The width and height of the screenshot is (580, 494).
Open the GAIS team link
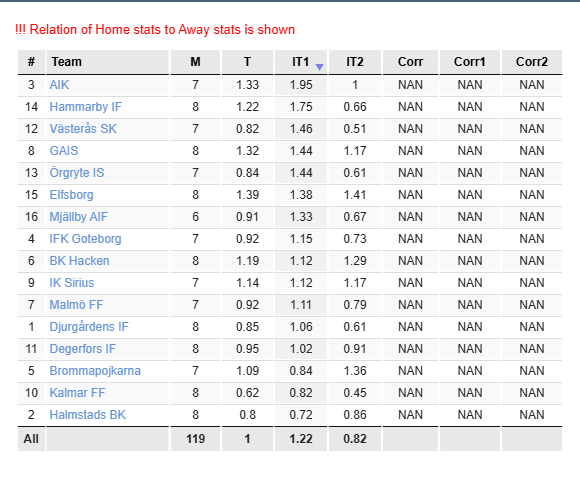[64, 151]
